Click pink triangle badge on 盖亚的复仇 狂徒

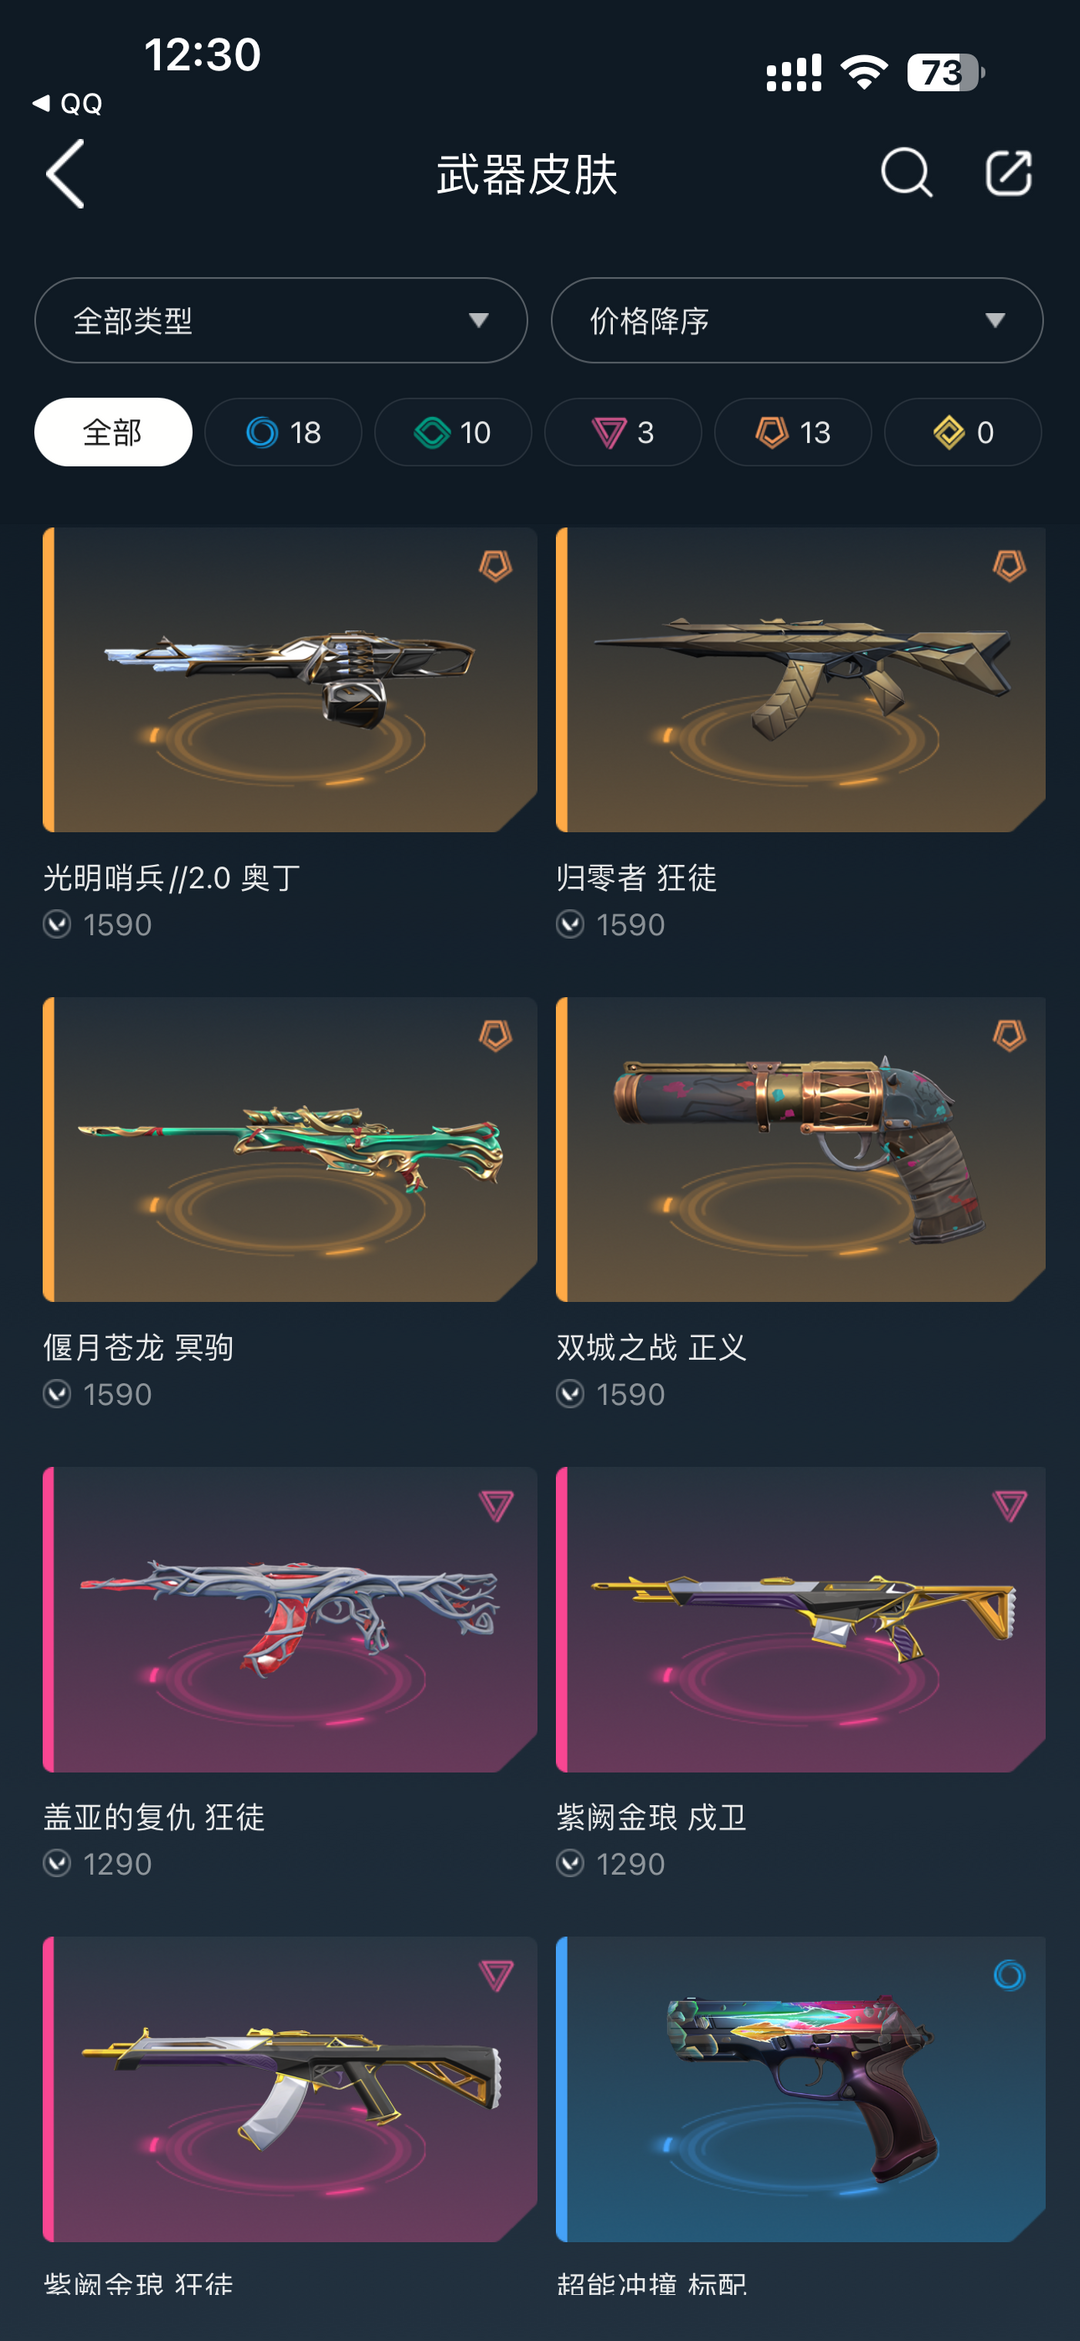[496, 1505]
